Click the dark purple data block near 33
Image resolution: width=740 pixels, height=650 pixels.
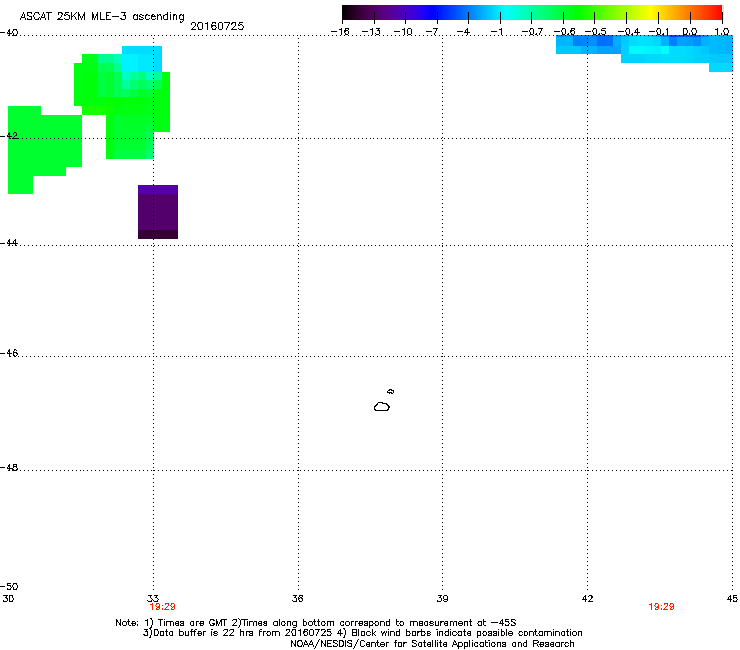[158, 212]
